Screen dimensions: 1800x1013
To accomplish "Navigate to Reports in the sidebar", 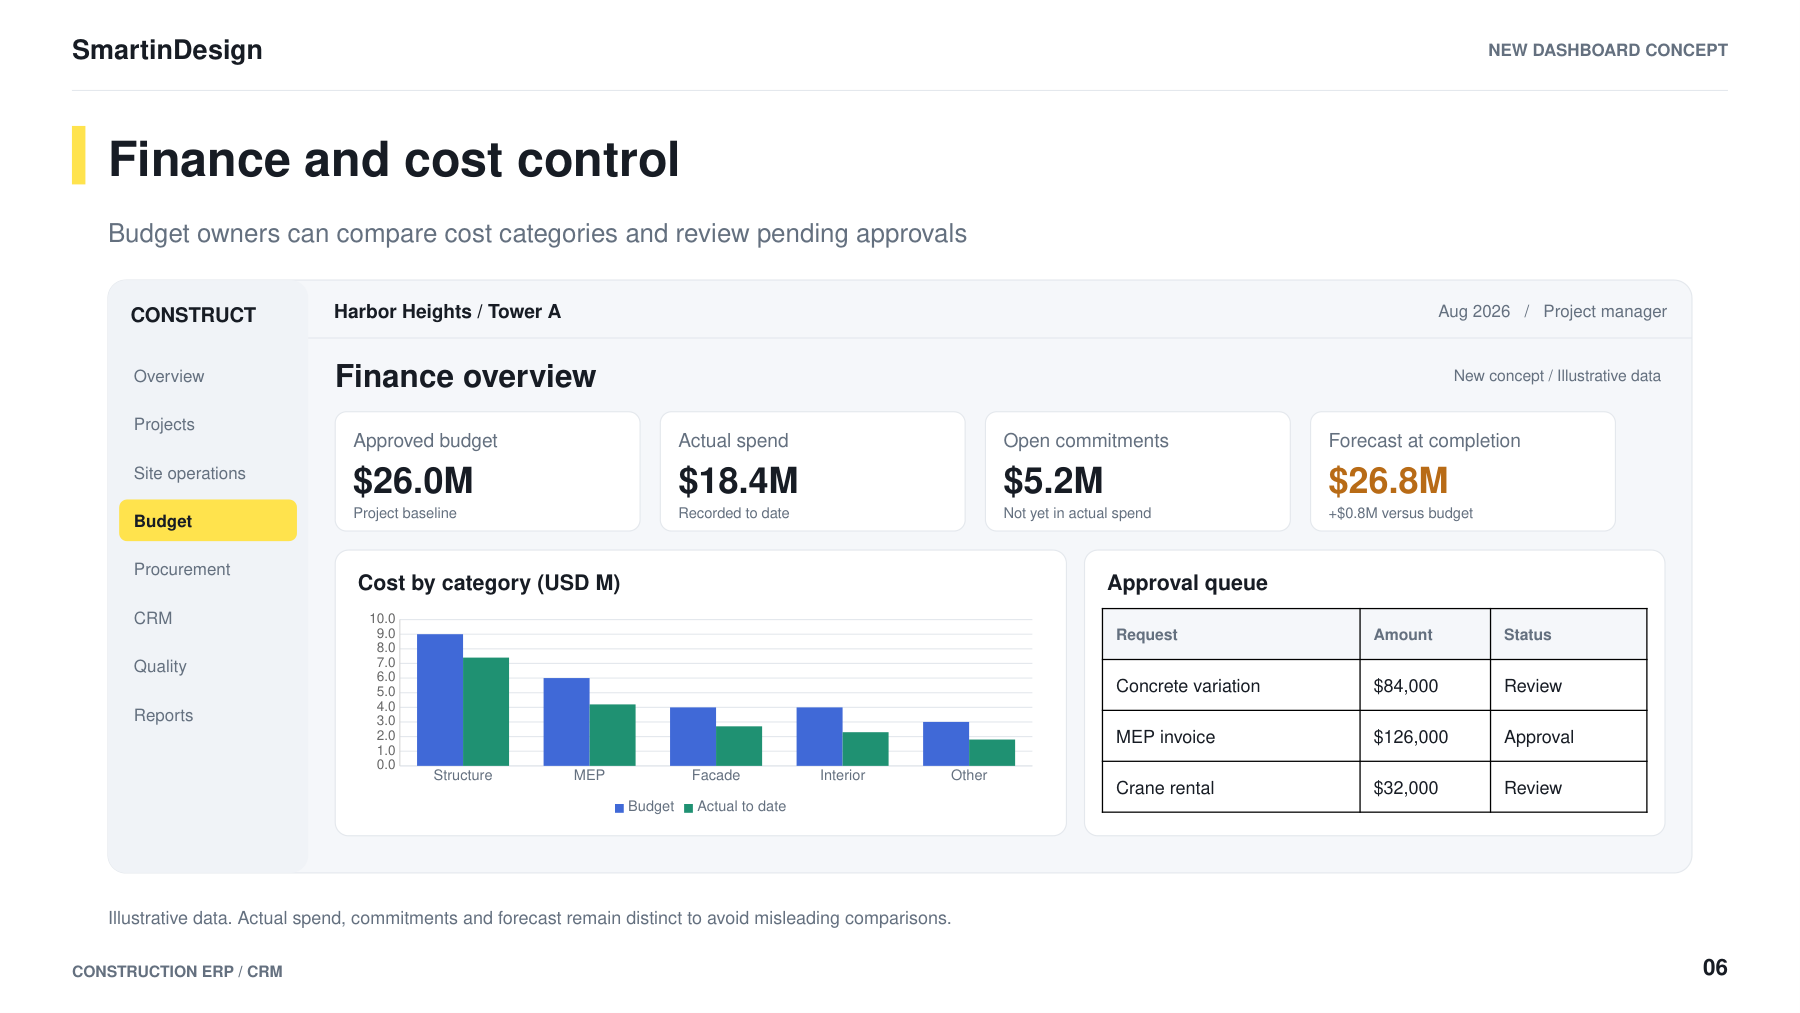I will pos(164,715).
